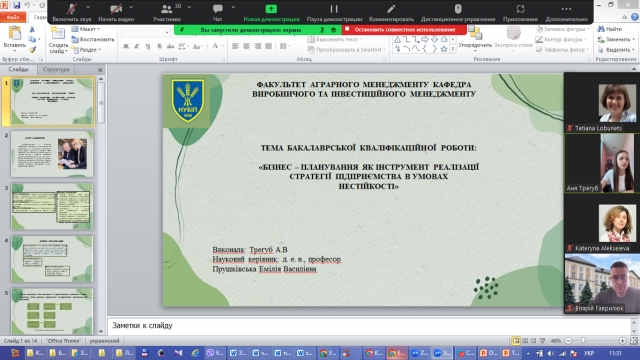Expand the participants options arrow
Viewport: 640px width, 360px height.
coord(189,7)
